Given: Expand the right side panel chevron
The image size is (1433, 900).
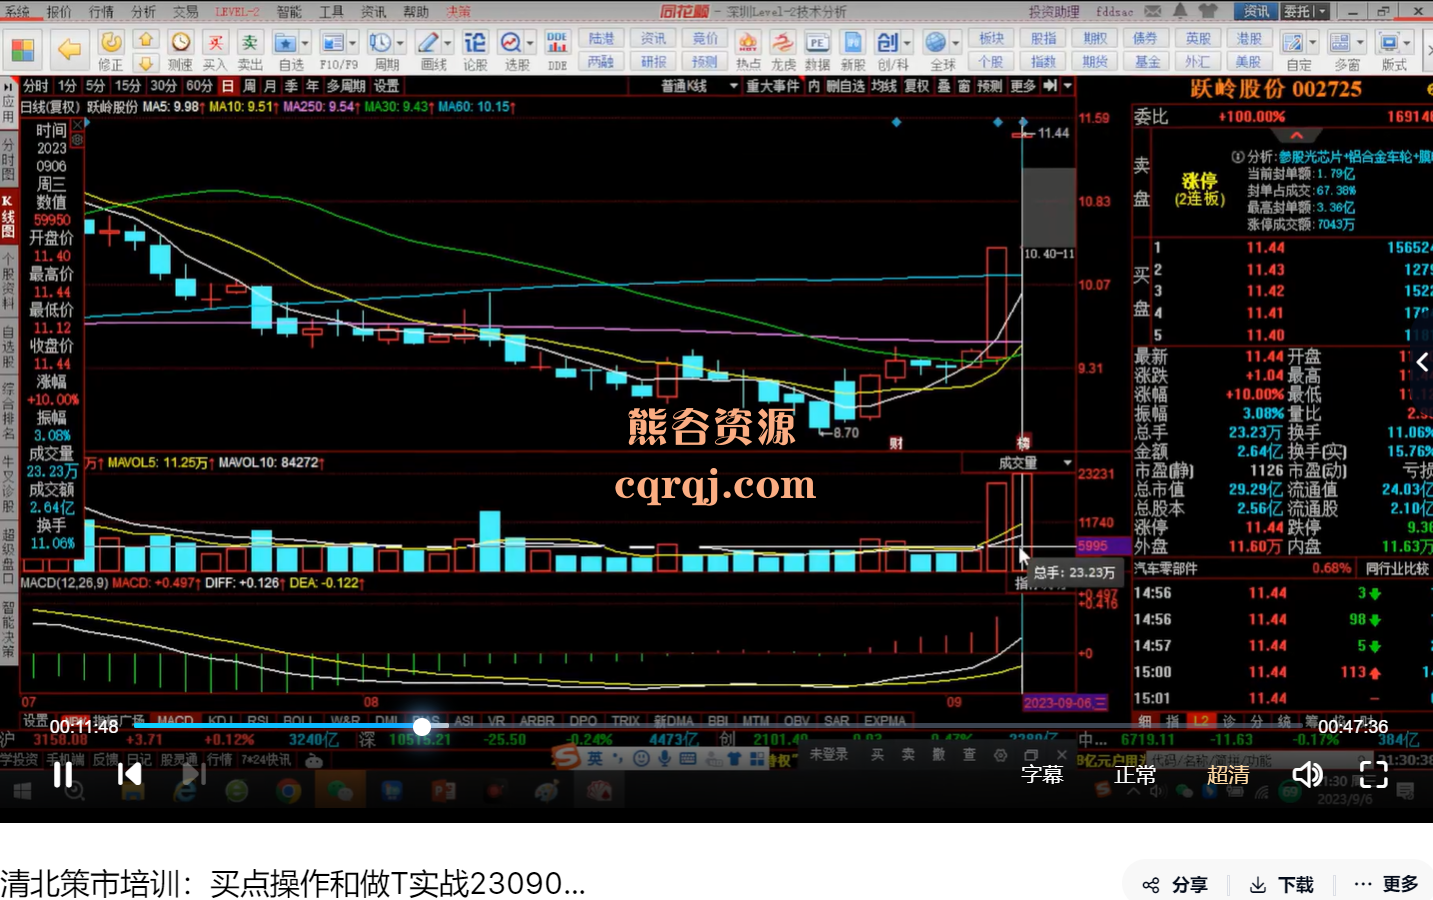Looking at the screenshot, I should 1422,363.
